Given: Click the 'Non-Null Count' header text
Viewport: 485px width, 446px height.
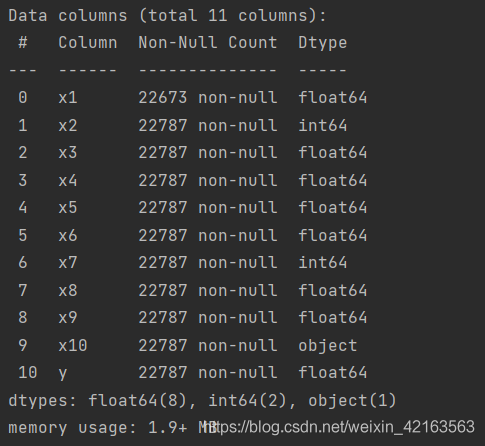Looking at the screenshot, I should [208, 43].
